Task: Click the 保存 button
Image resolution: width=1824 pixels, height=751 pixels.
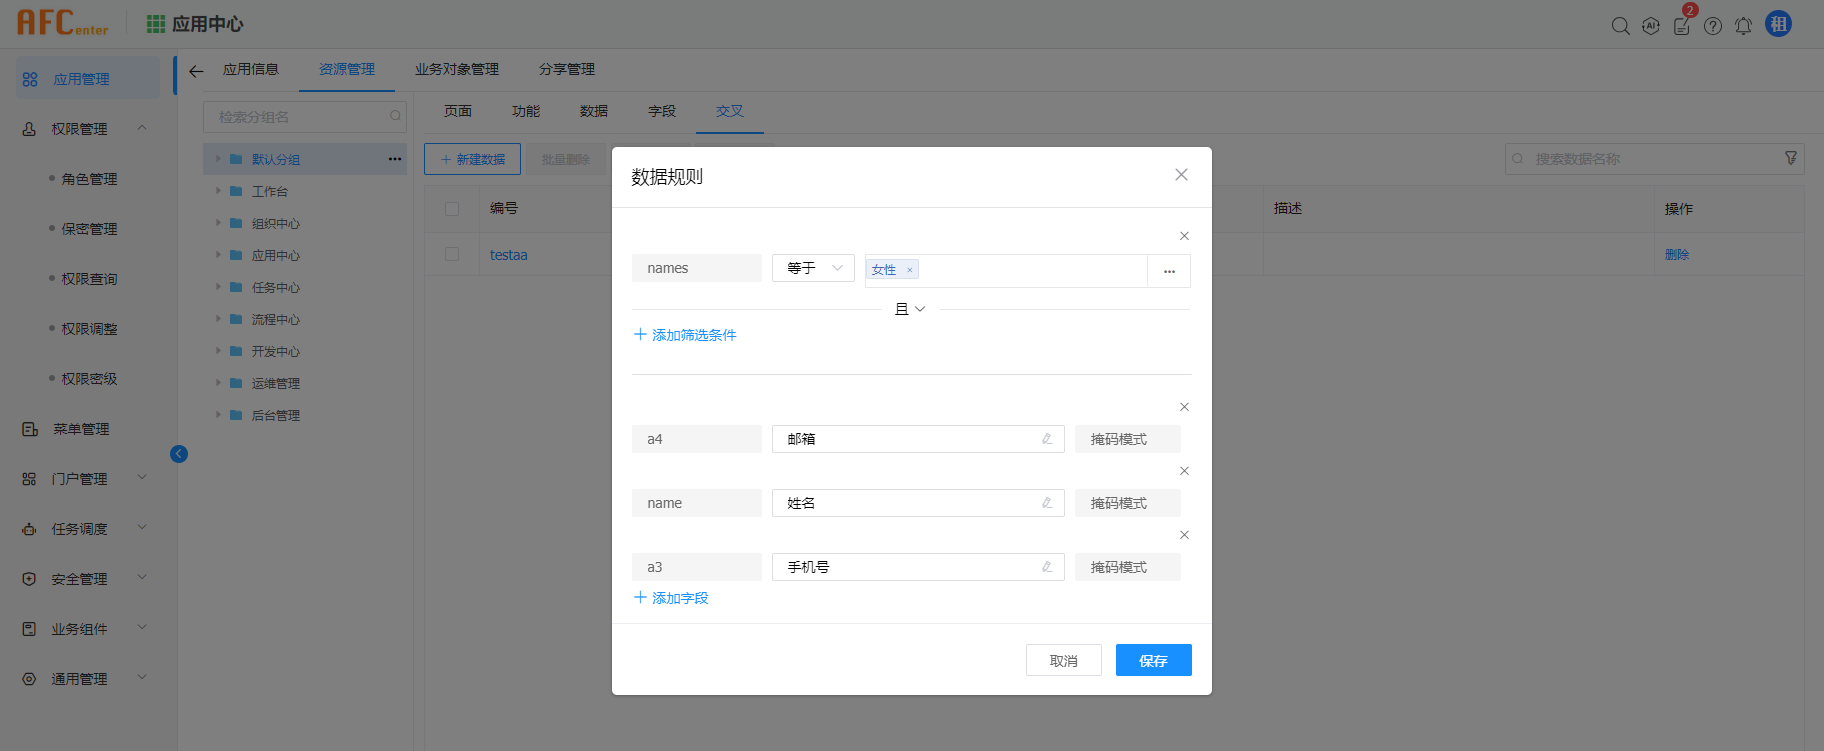Action: (x=1153, y=660)
